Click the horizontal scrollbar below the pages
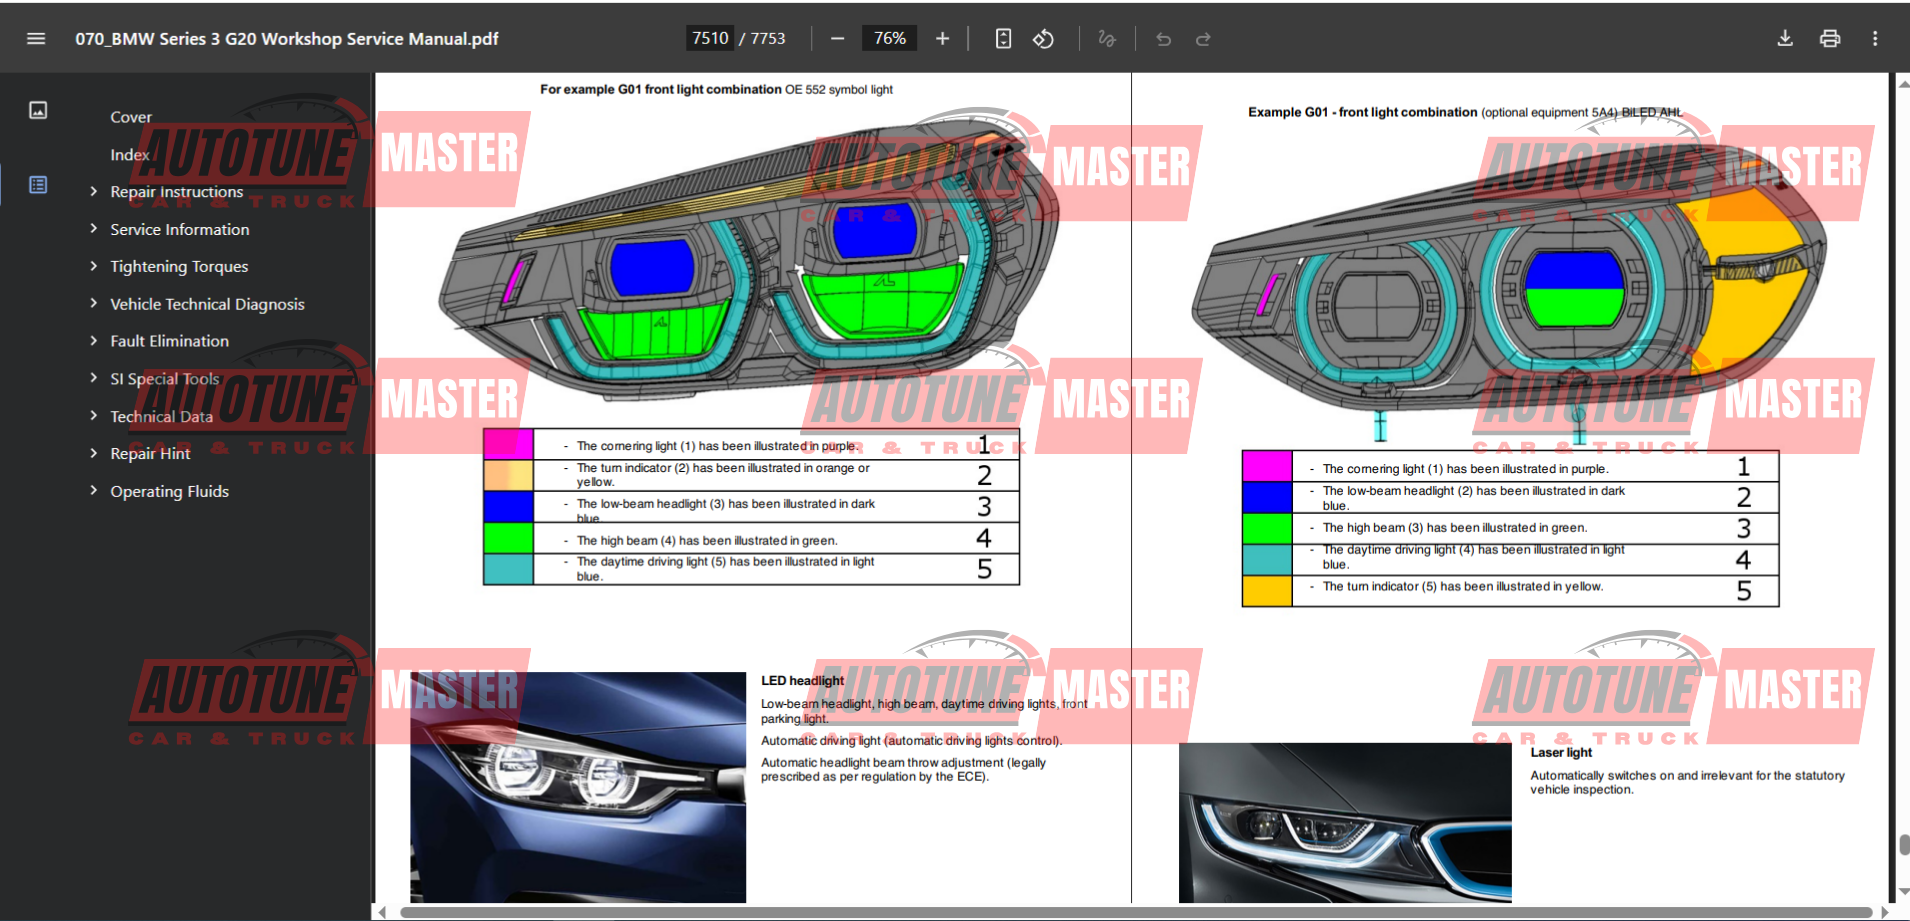This screenshot has width=1910, height=921. (1000, 912)
